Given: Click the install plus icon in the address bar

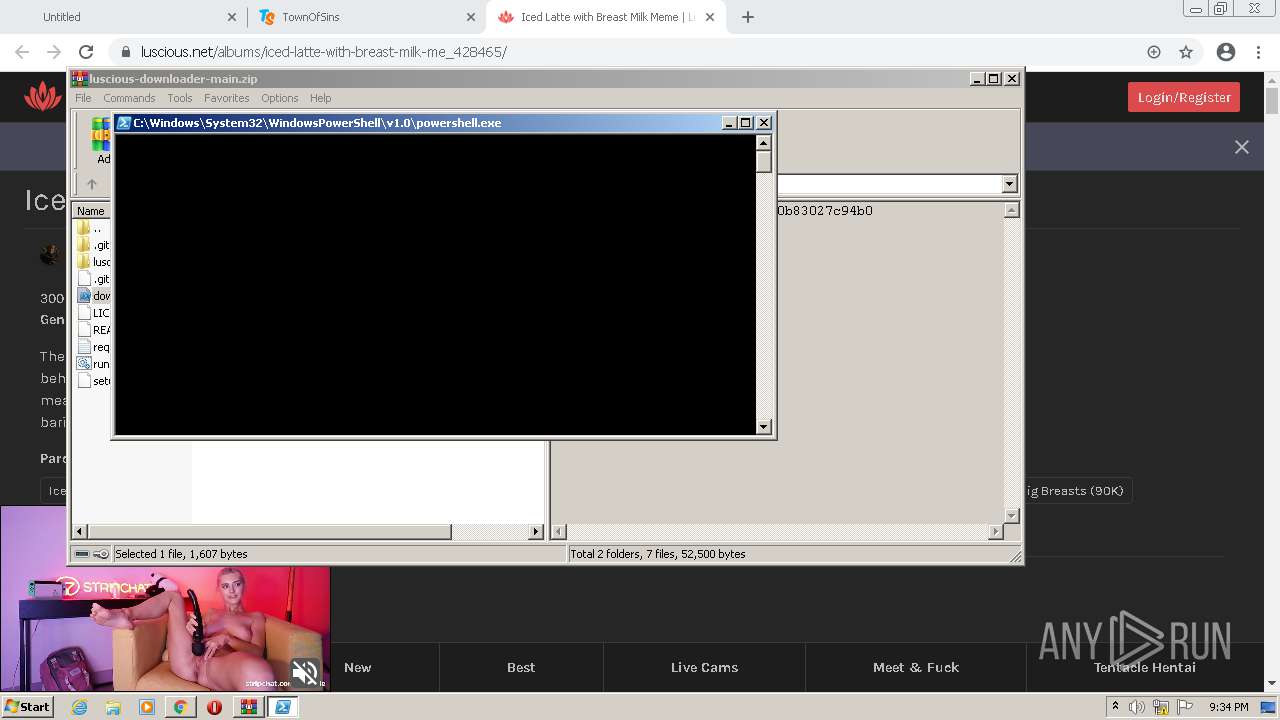Looking at the screenshot, I should pos(1154,52).
